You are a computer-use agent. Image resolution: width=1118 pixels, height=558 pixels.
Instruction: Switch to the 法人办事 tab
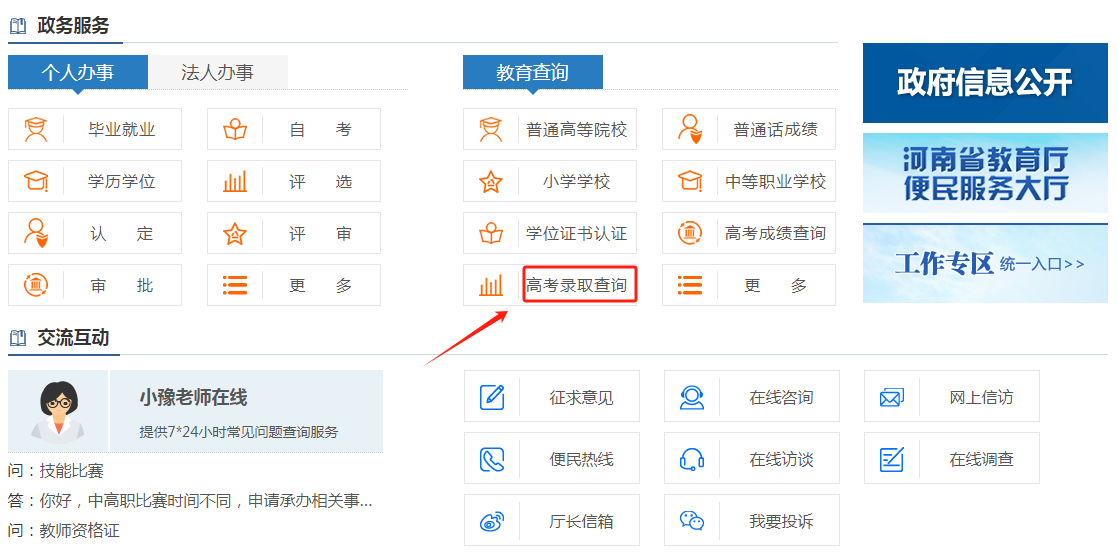point(217,72)
